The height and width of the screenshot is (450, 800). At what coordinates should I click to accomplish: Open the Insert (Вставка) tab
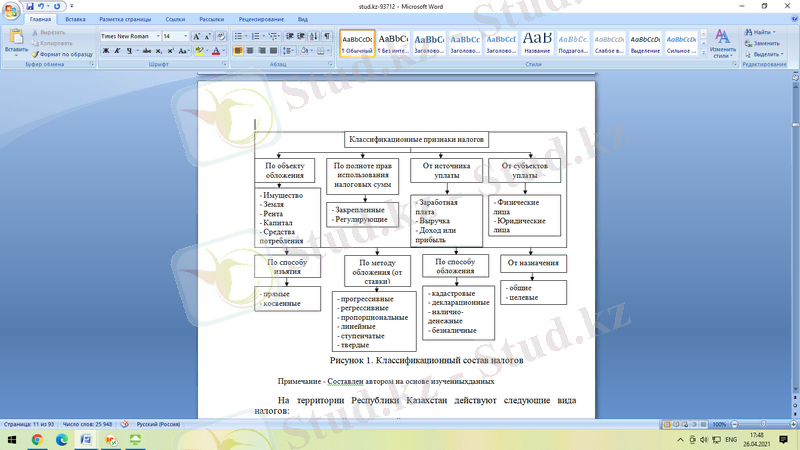[x=75, y=19]
